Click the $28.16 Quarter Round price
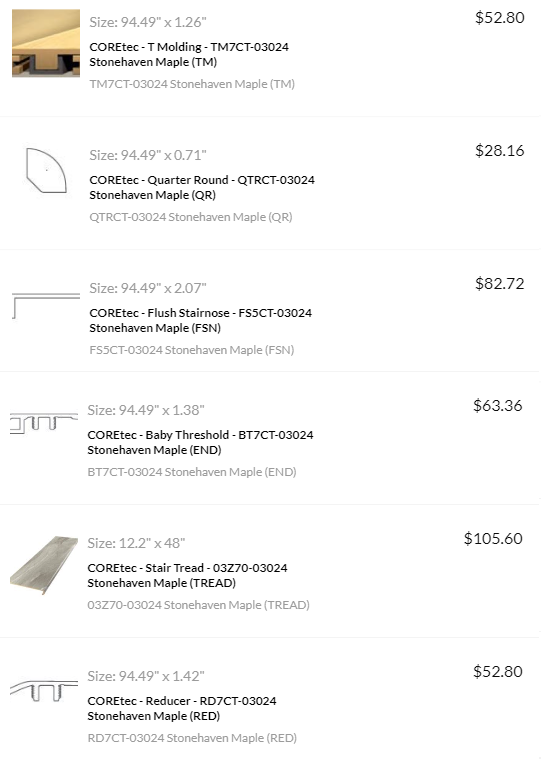Viewport: 541px width, 769px height. 499,150
